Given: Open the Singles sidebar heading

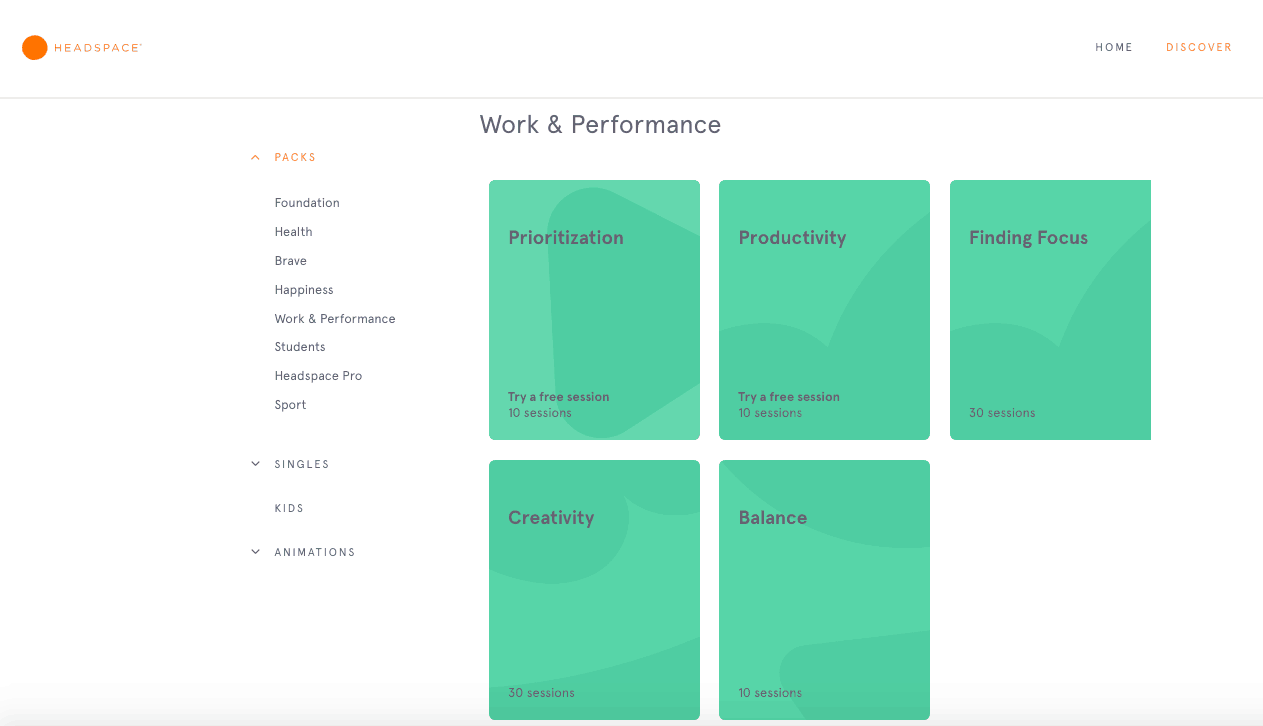Looking at the screenshot, I should pos(302,464).
